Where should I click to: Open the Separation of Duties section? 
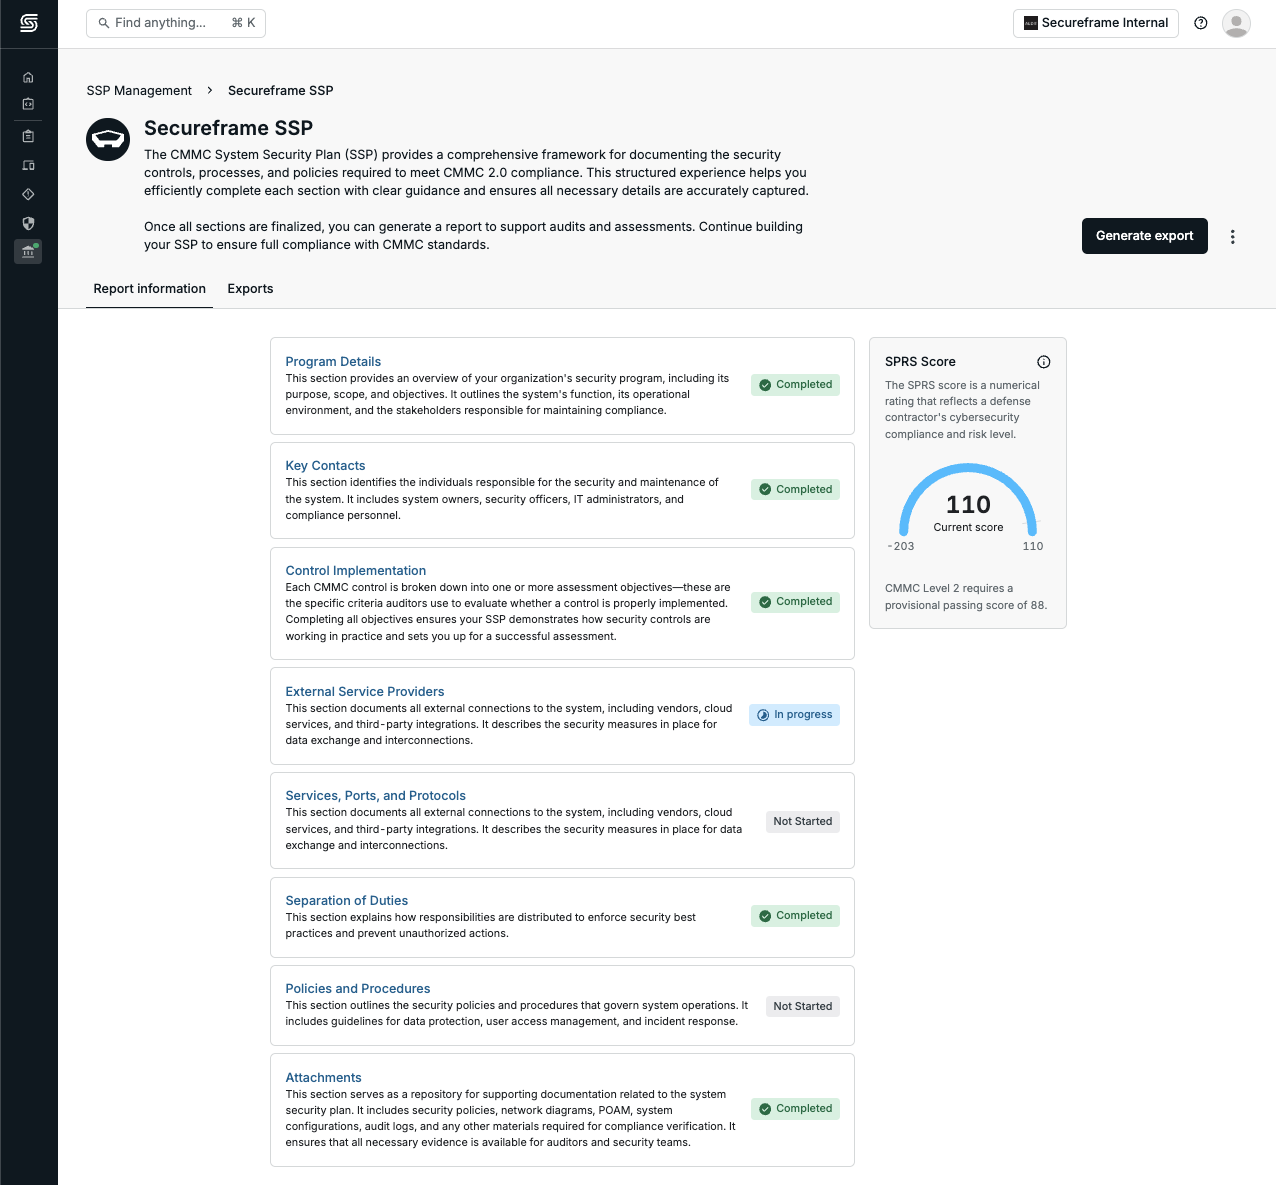pyautogui.click(x=347, y=900)
